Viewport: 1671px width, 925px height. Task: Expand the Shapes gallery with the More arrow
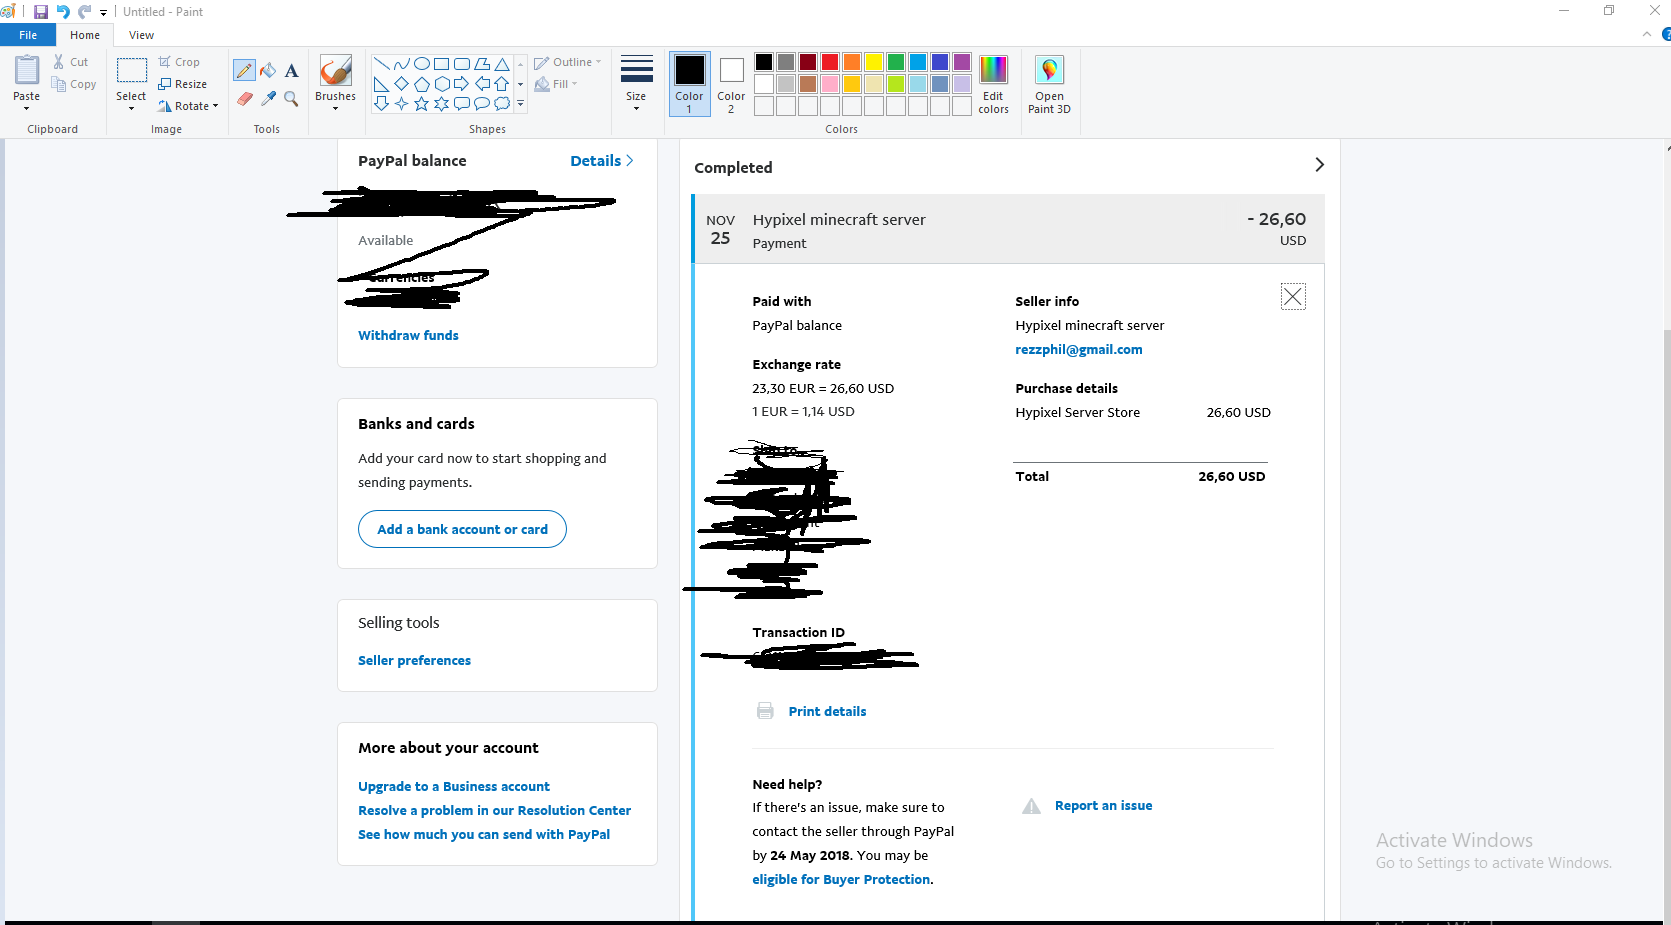click(x=520, y=104)
